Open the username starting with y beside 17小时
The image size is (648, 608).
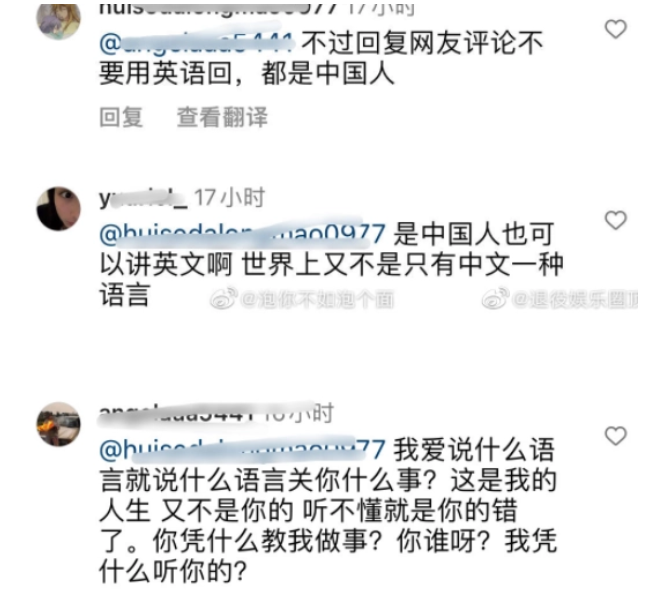pos(143,198)
